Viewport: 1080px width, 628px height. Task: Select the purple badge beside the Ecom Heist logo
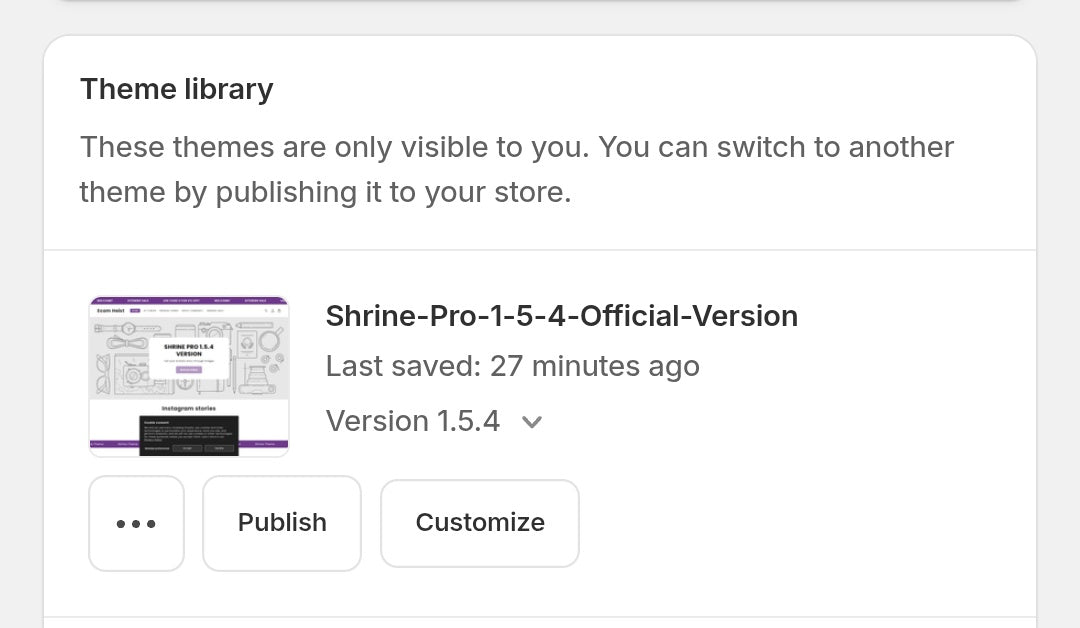tap(136, 310)
